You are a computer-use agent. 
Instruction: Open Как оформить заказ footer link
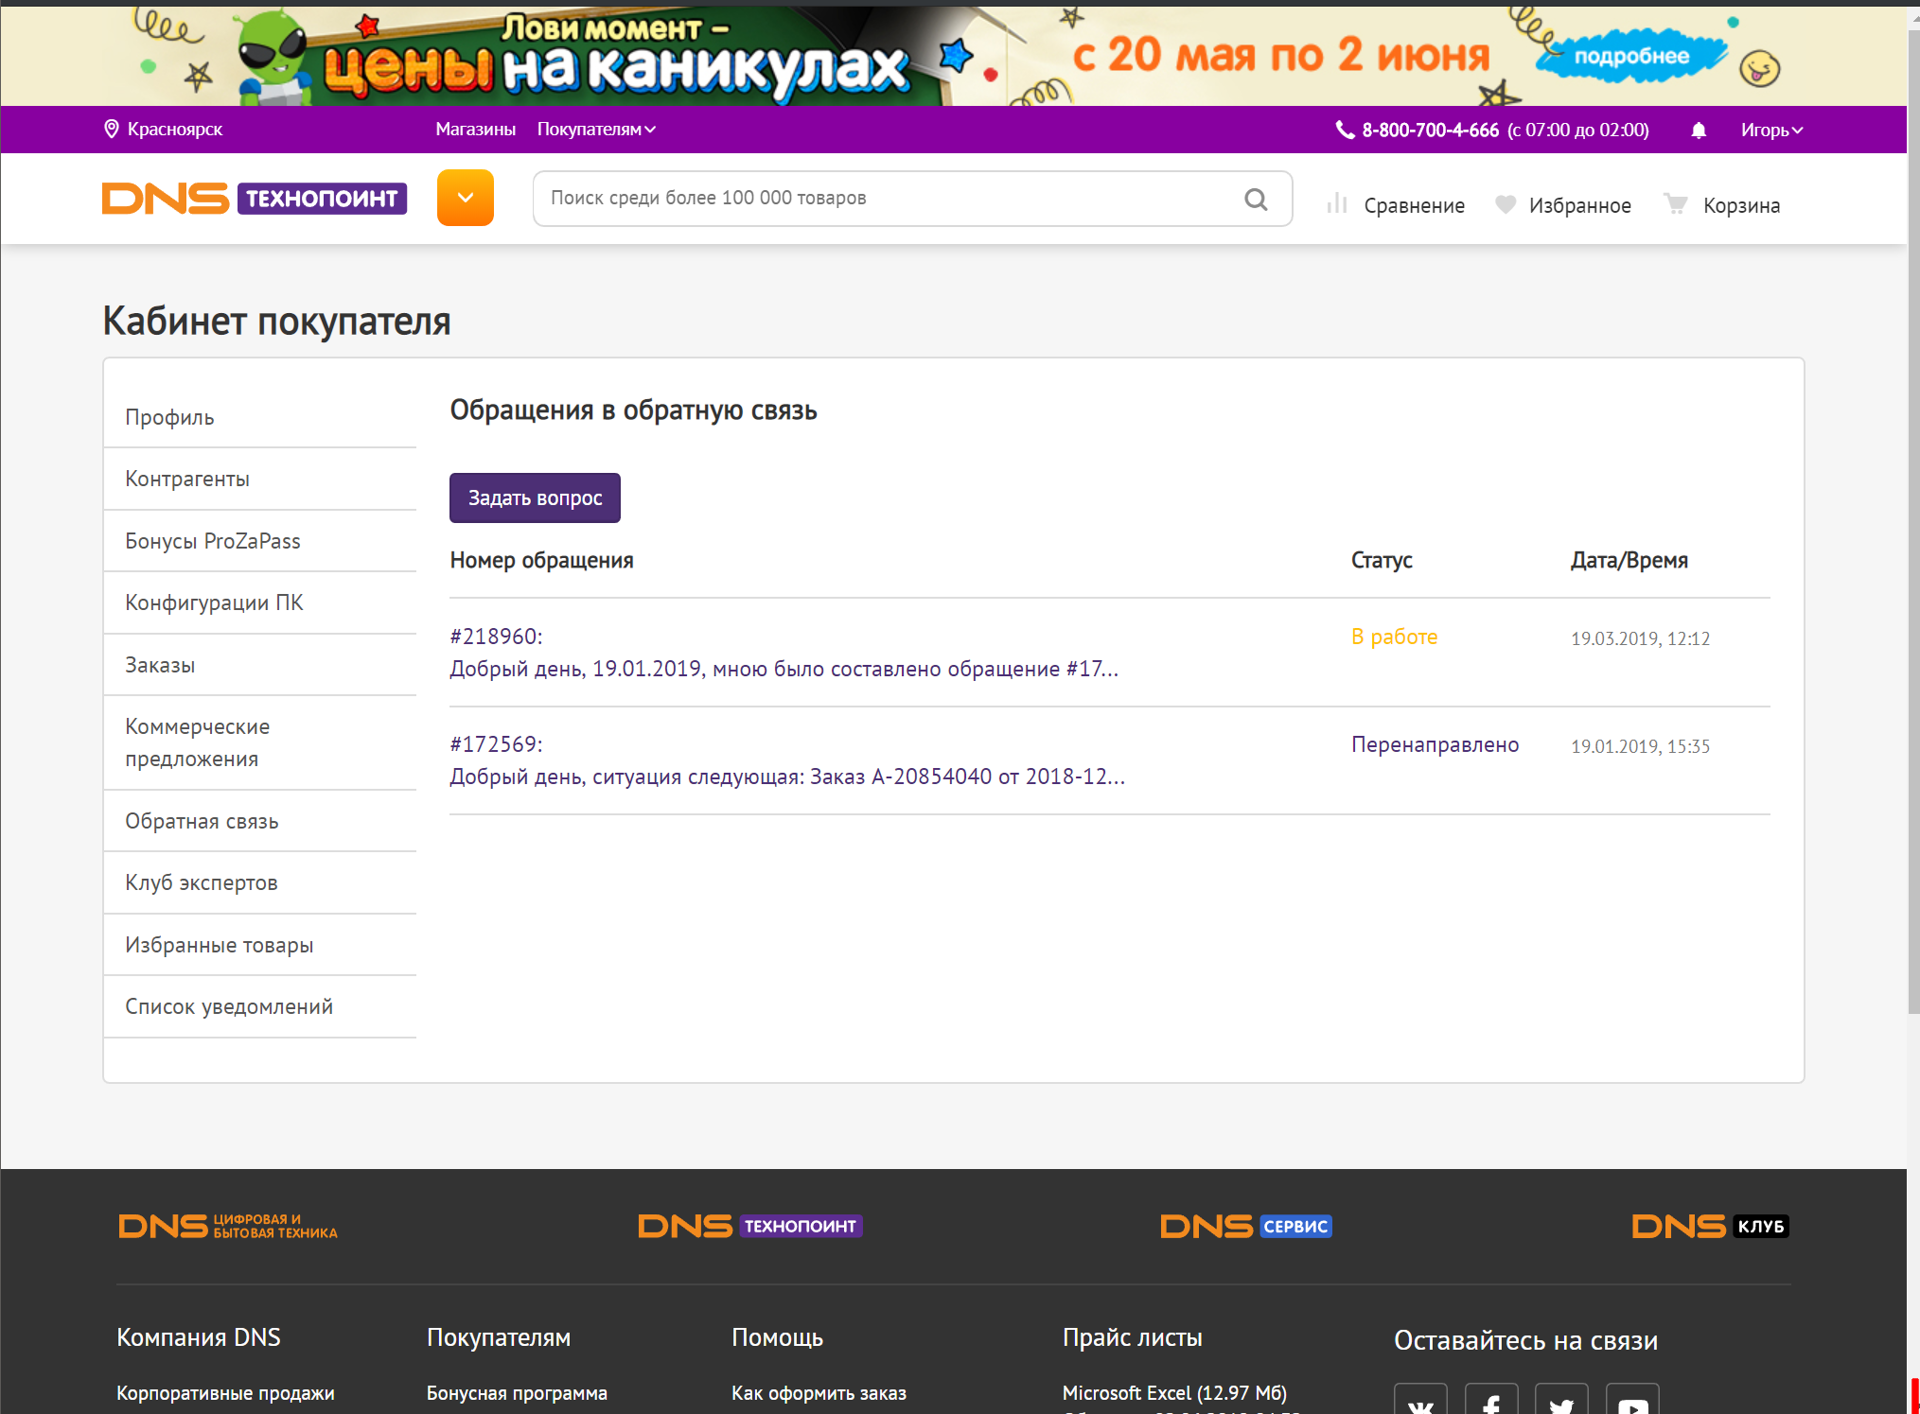pos(819,1393)
